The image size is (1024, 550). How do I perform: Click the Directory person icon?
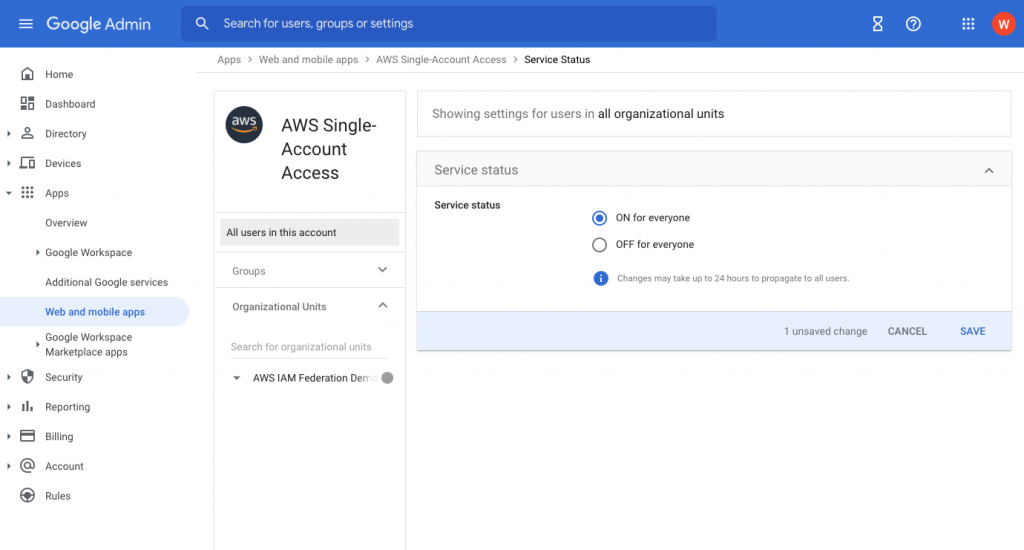point(27,133)
